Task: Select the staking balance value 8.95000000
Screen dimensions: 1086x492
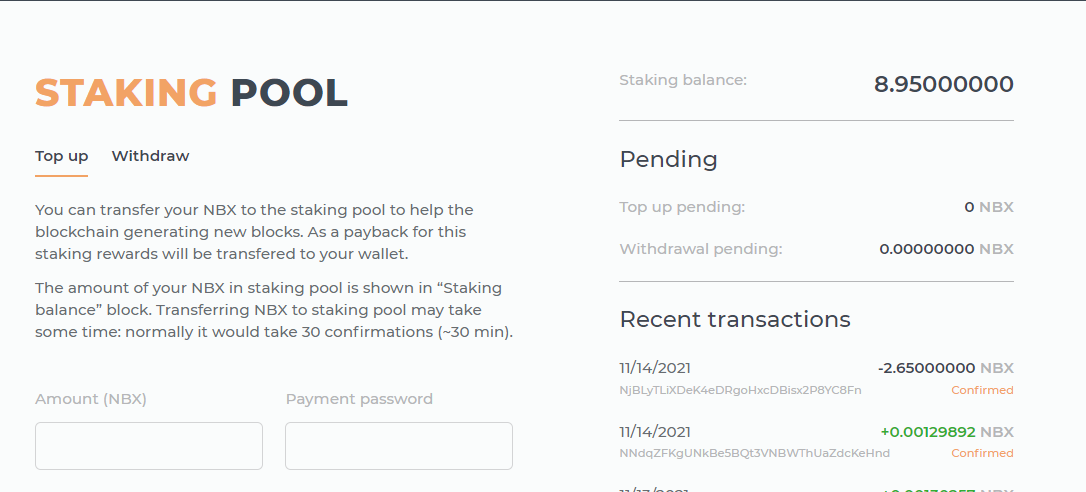Action: pyautogui.click(x=944, y=85)
